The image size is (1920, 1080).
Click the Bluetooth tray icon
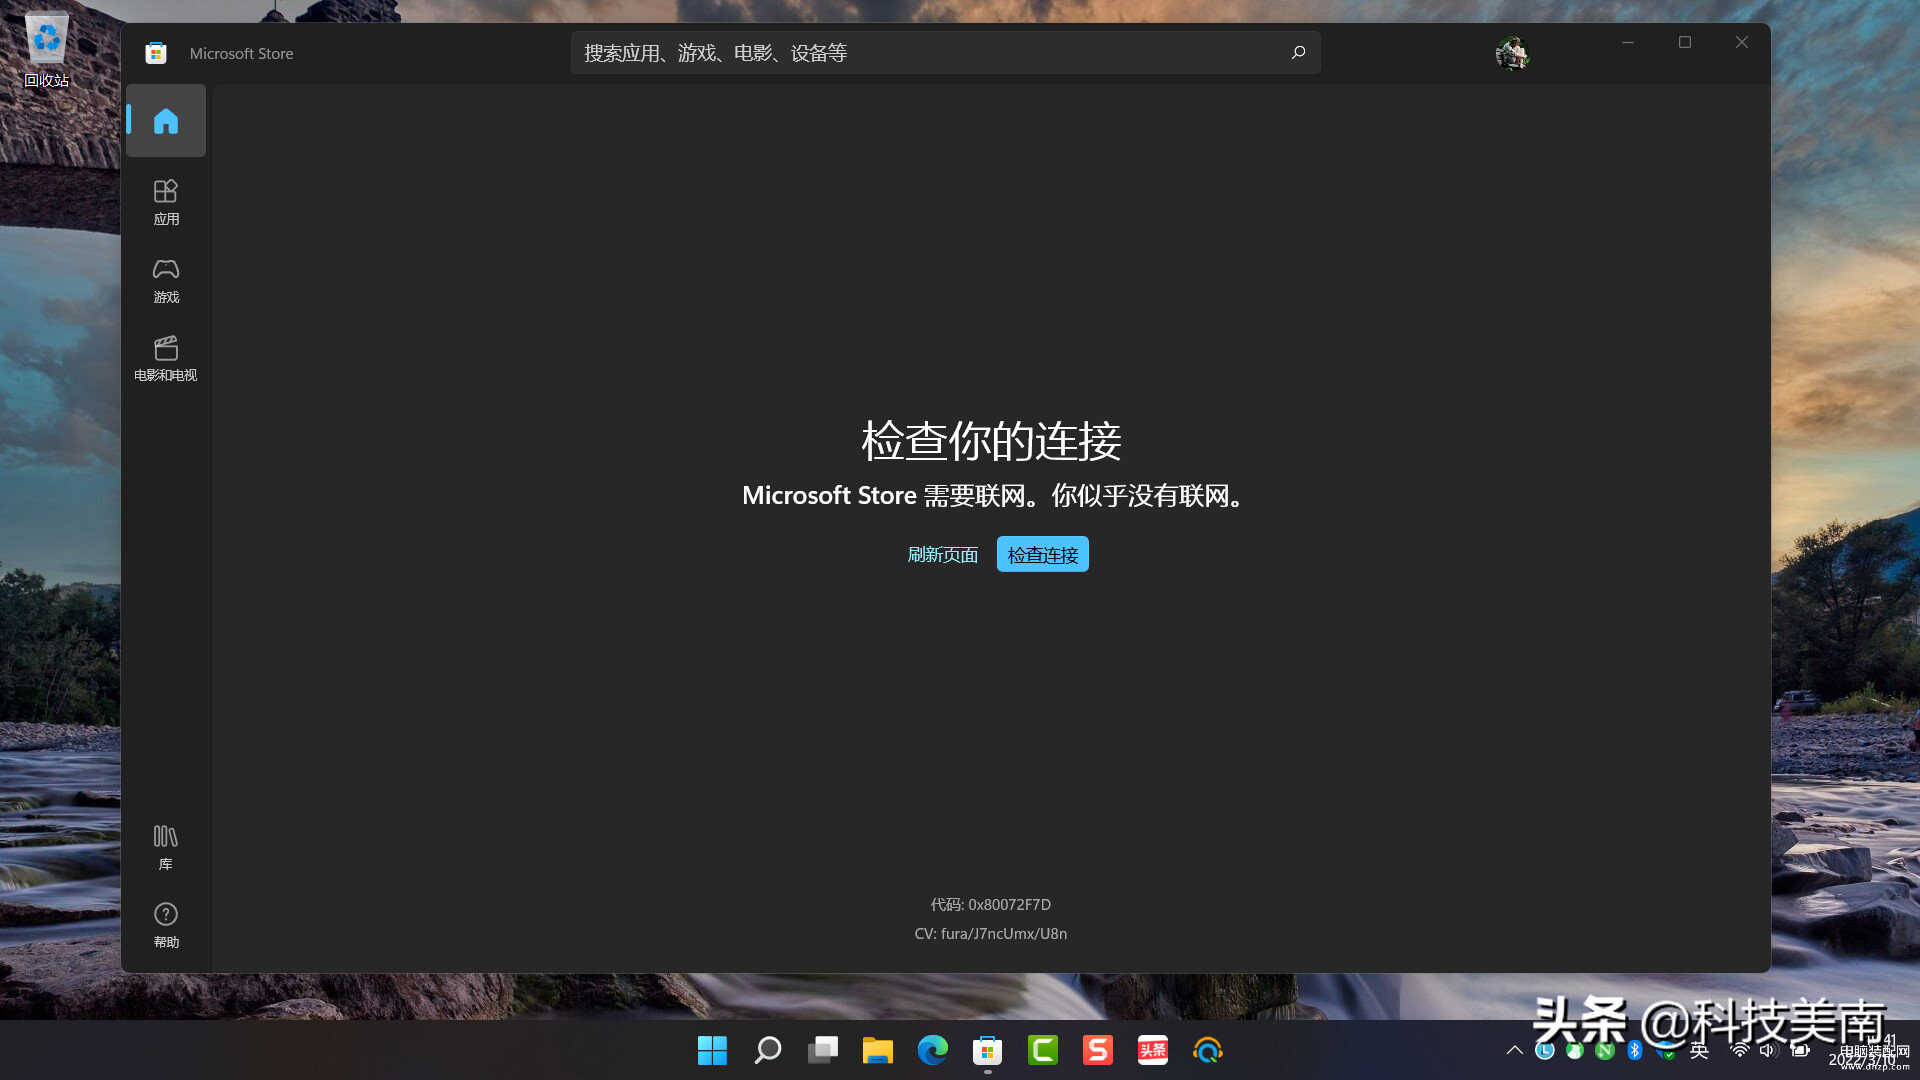coord(1634,1050)
